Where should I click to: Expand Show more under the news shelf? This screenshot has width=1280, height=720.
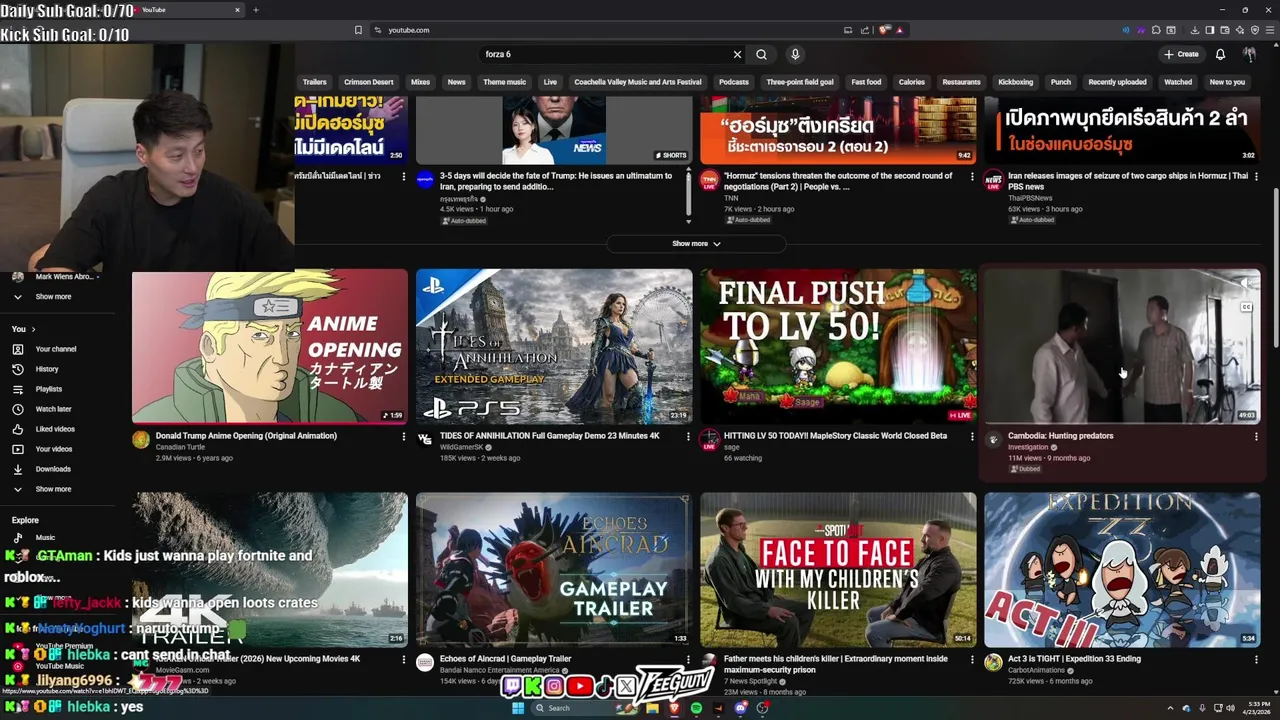[696, 243]
